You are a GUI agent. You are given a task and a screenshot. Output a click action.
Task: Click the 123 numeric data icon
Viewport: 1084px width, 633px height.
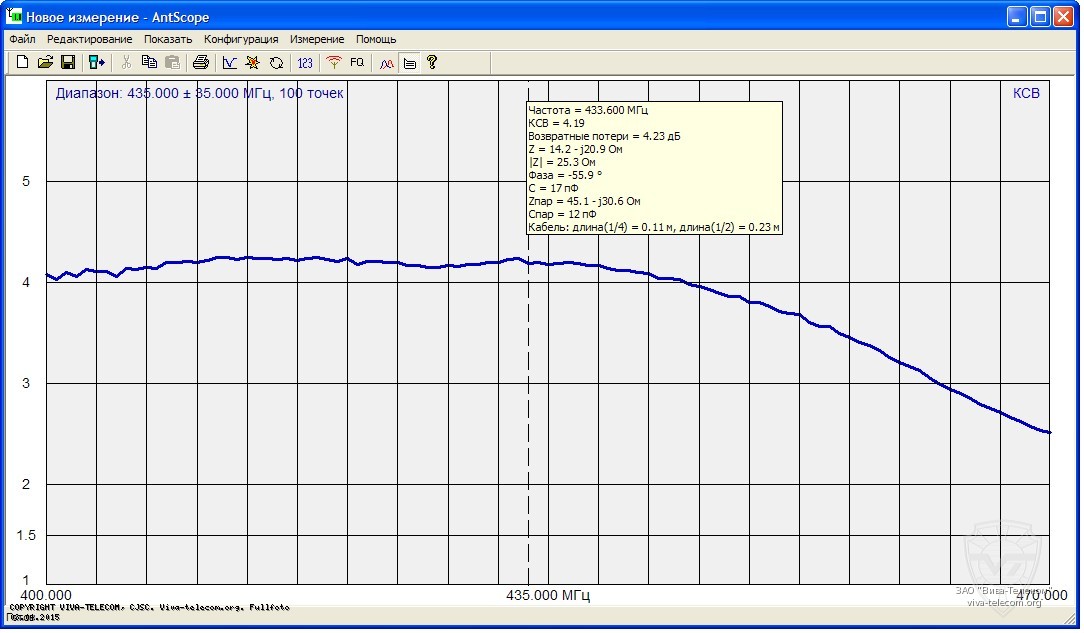pyautogui.click(x=305, y=63)
